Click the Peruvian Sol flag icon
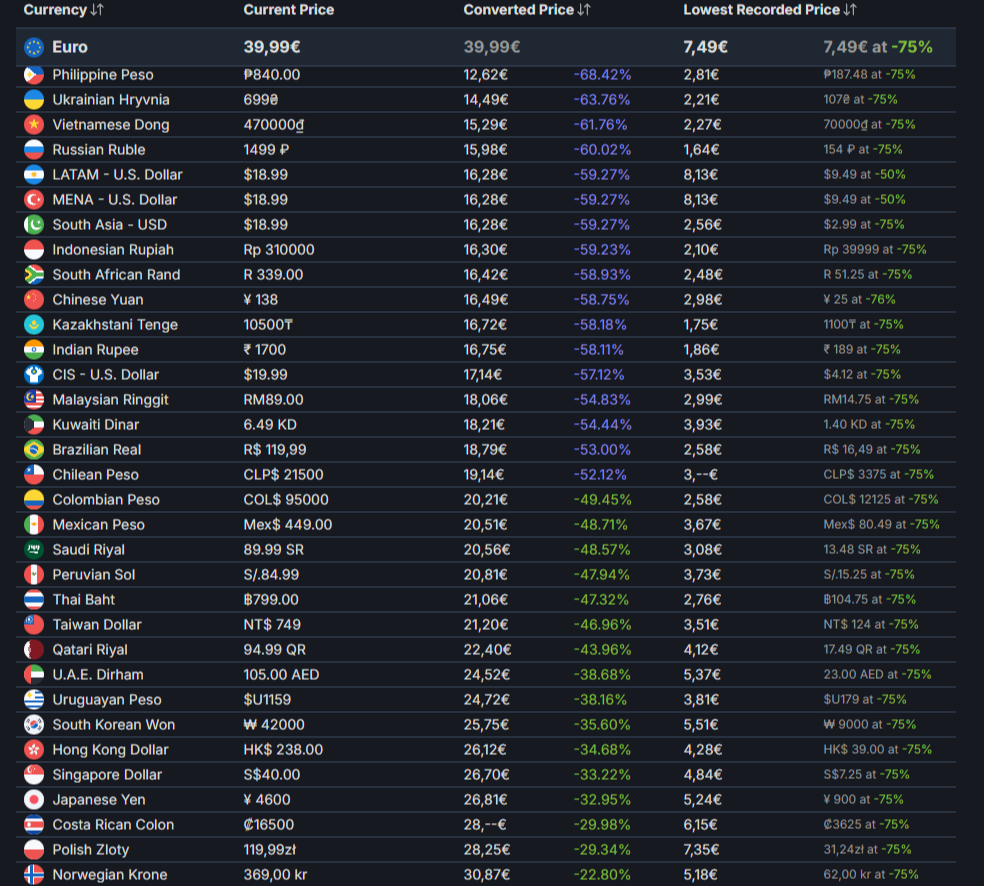 pyautogui.click(x=34, y=575)
